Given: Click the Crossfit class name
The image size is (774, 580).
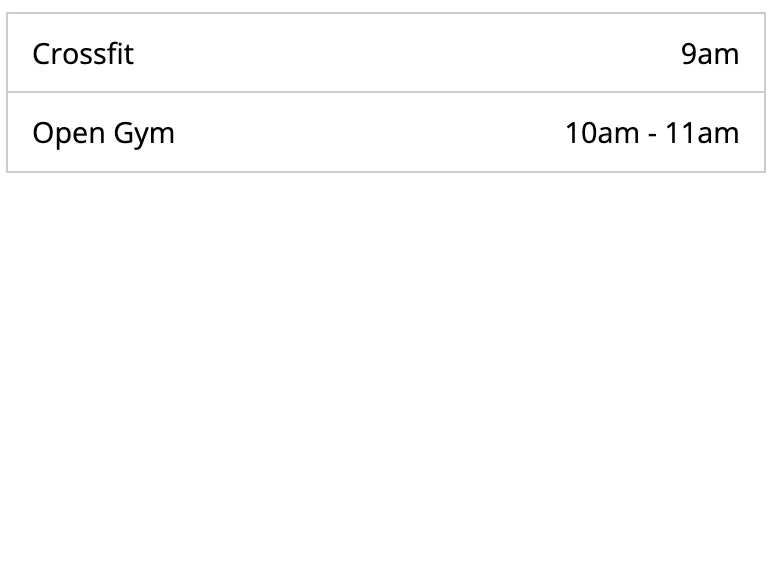Looking at the screenshot, I should click(83, 54).
